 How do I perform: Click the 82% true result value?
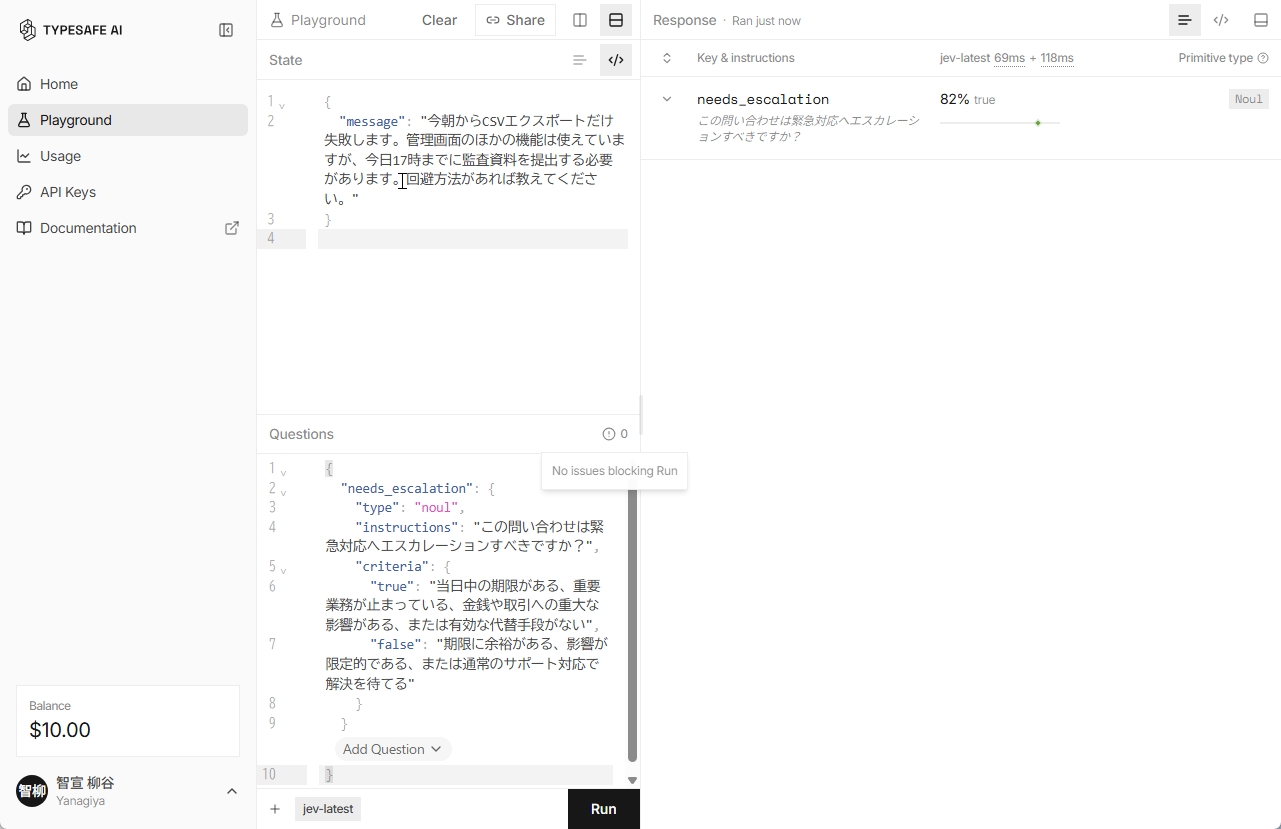coord(967,99)
